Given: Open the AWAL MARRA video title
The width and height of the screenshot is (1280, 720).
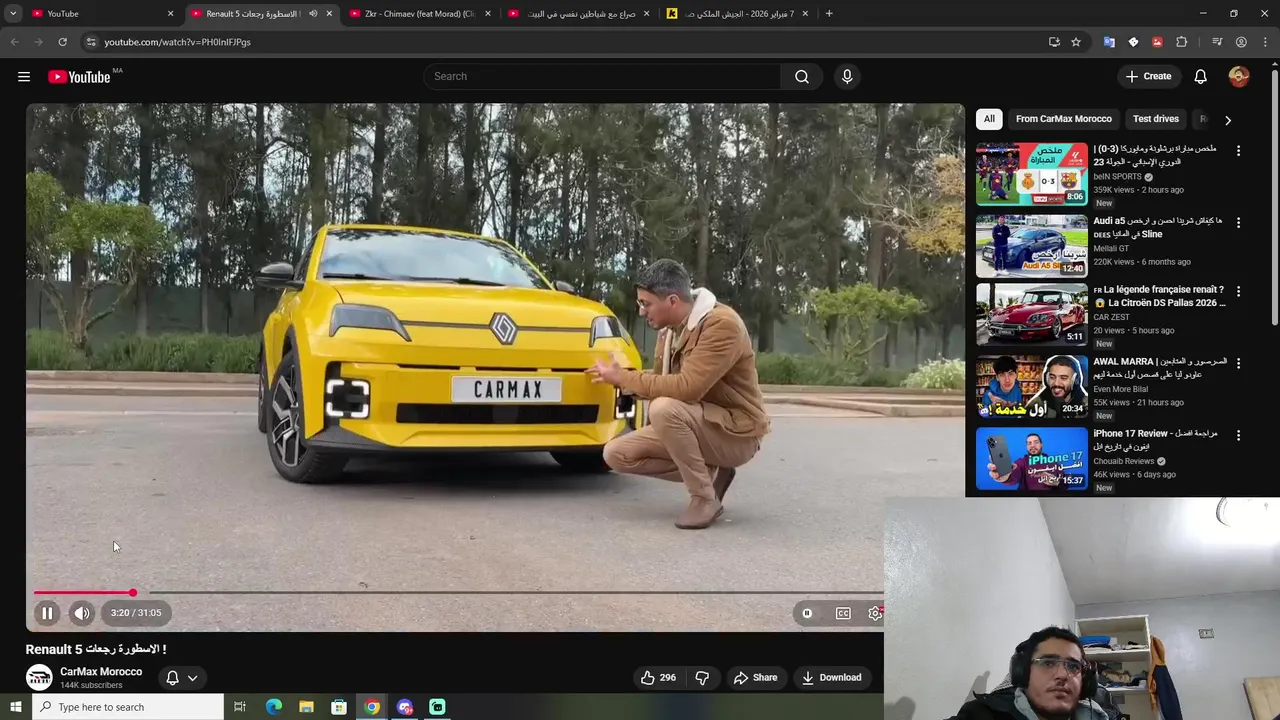Looking at the screenshot, I should pyautogui.click(x=1160, y=368).
